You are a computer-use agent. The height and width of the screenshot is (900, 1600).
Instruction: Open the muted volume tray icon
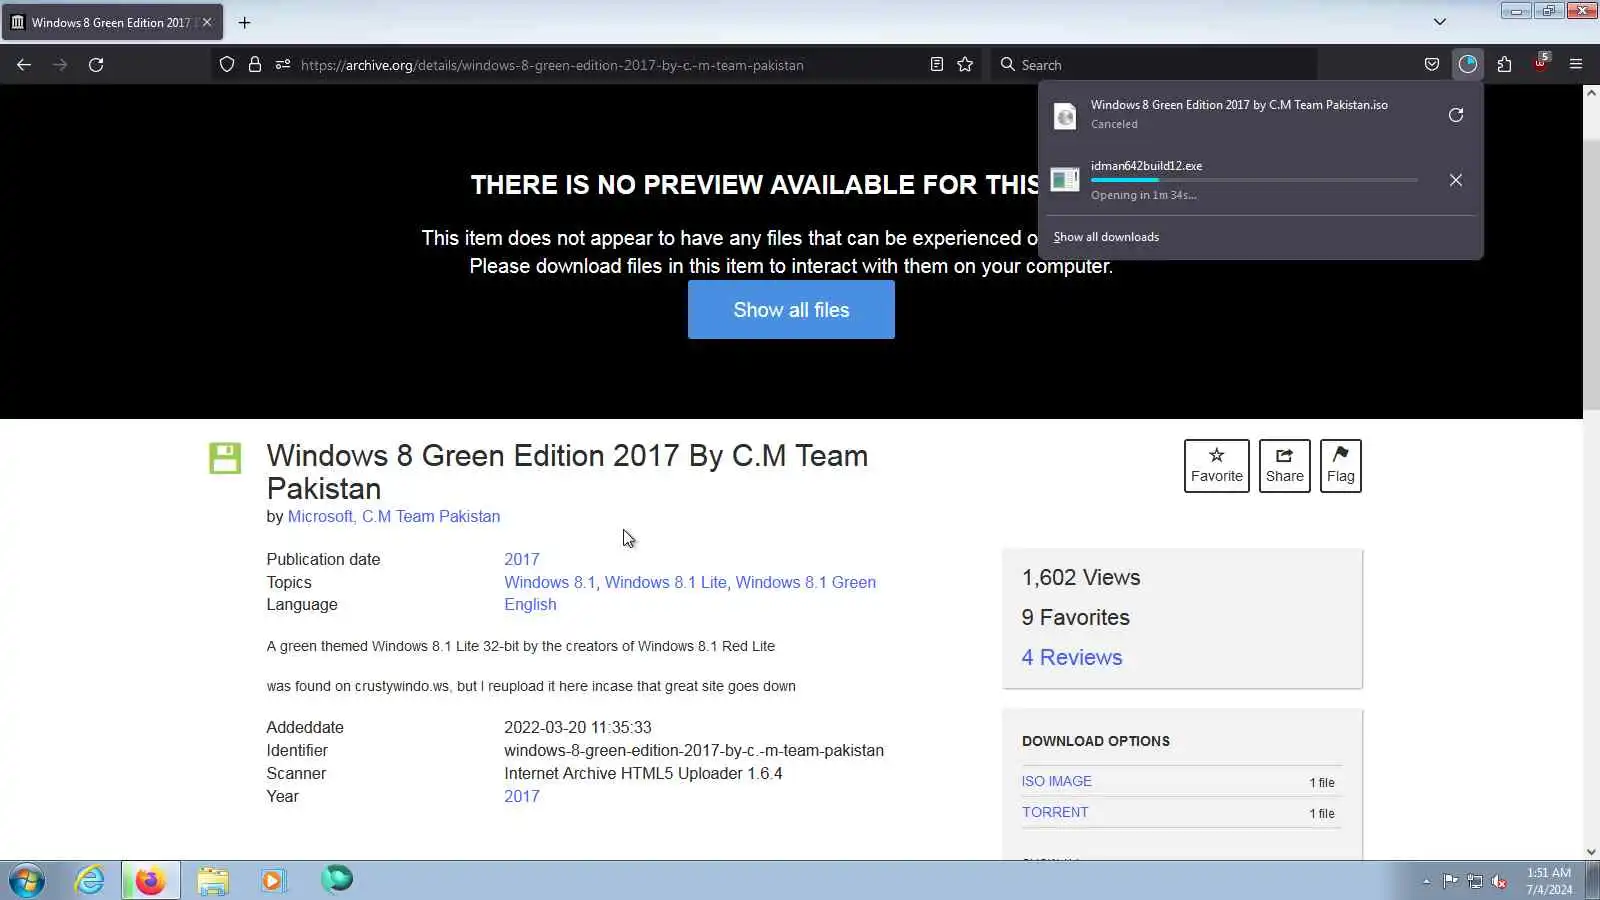(x=1500, y=882)
